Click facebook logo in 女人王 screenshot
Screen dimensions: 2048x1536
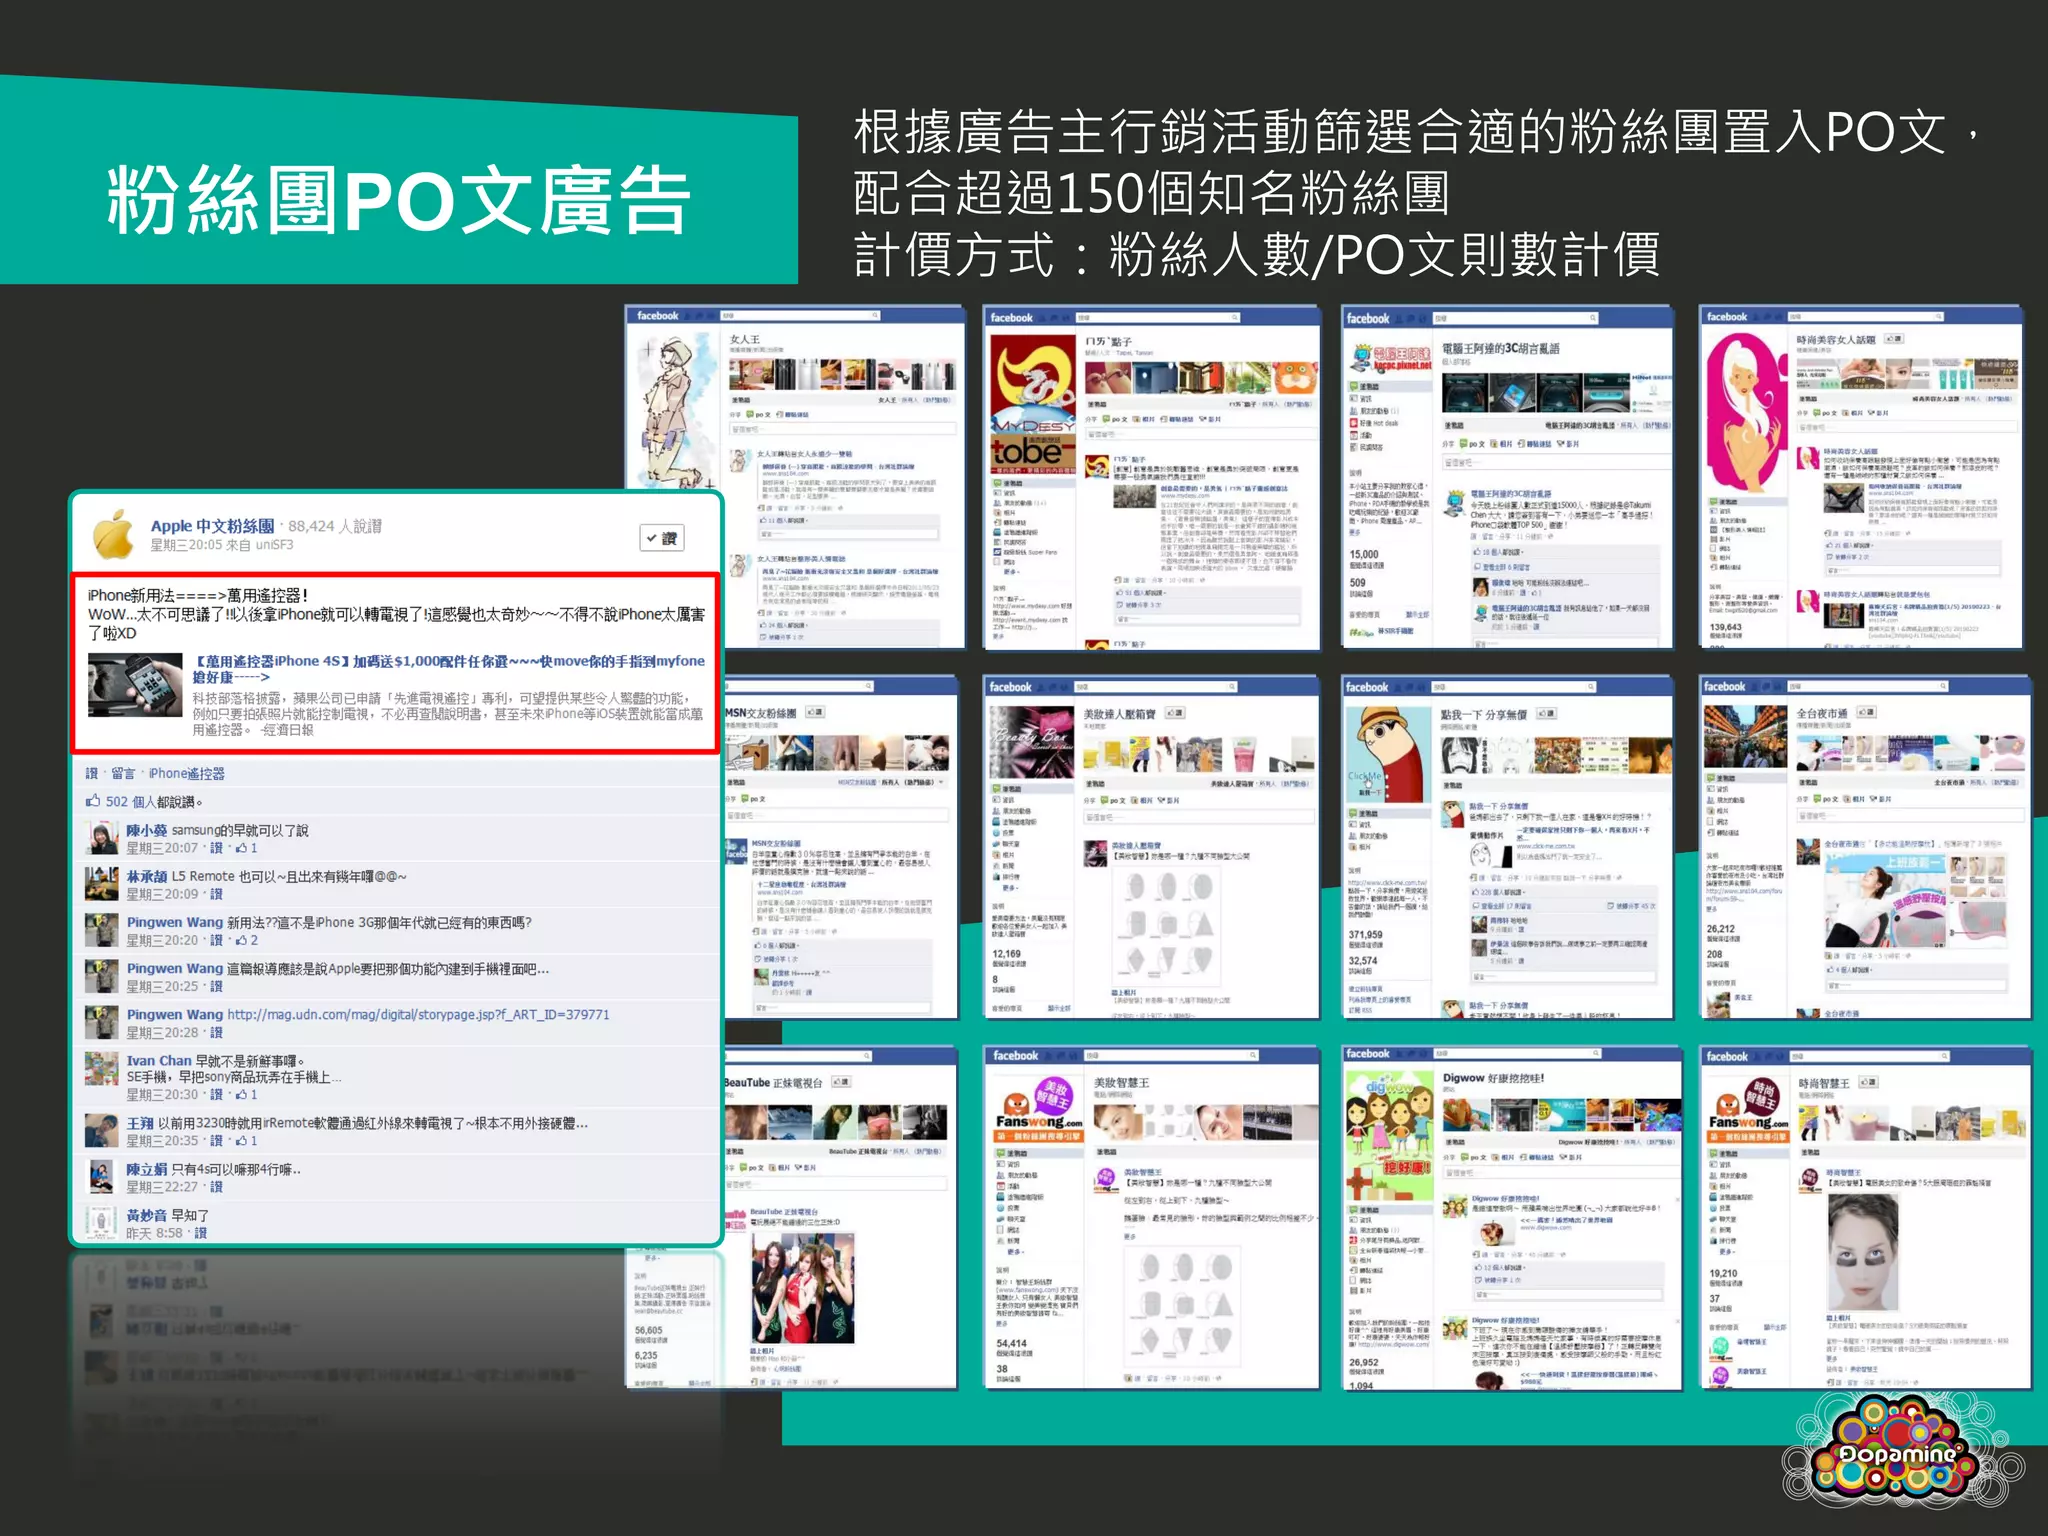click(x=657, y=316)
